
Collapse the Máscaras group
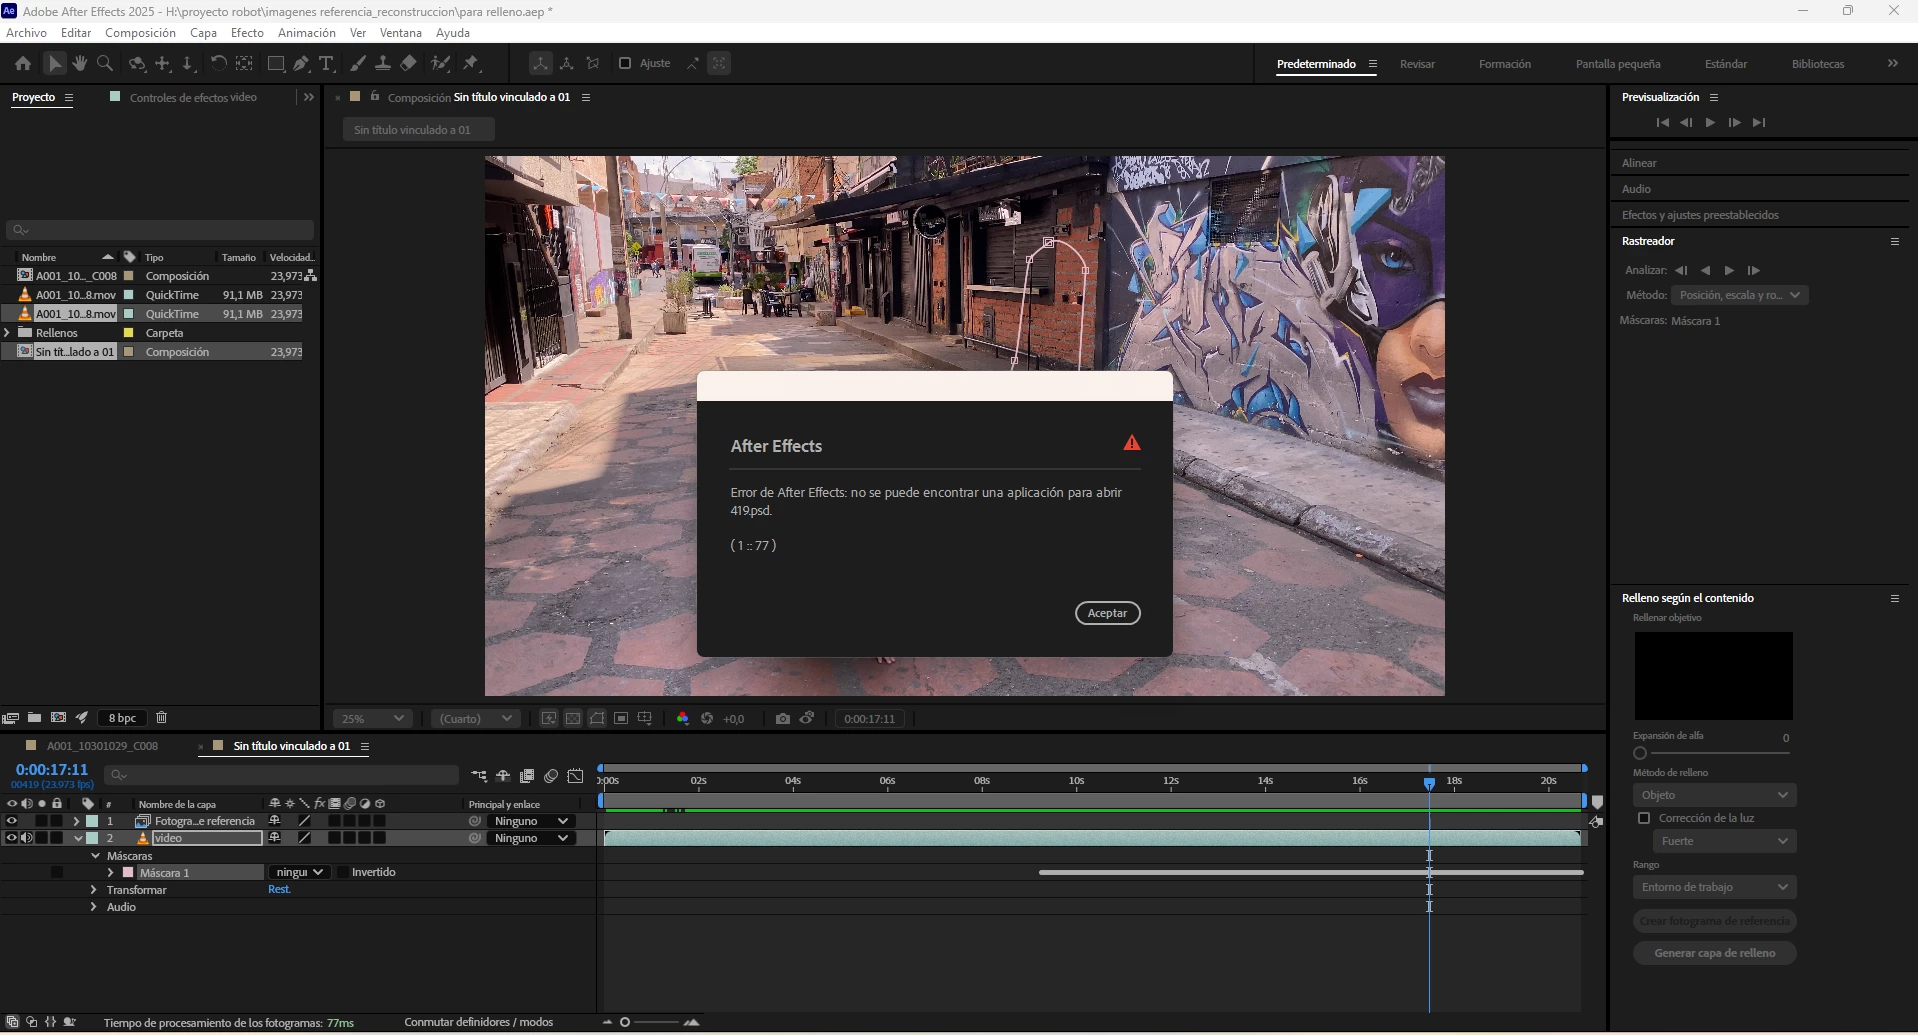tap(96, 856)
